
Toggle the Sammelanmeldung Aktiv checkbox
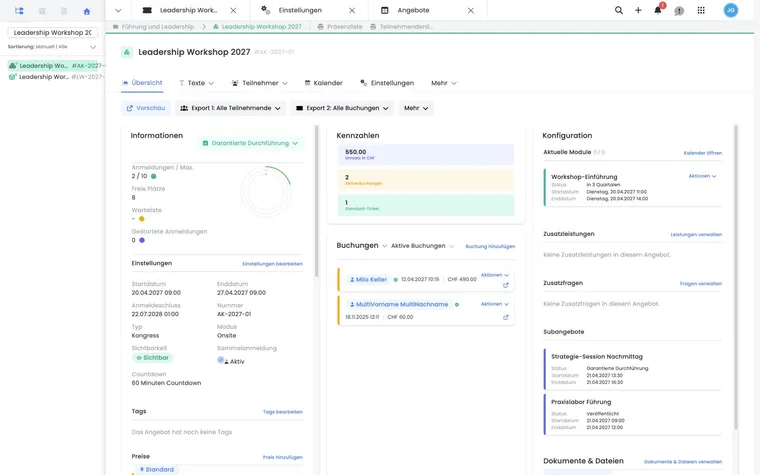pos(221,360)
